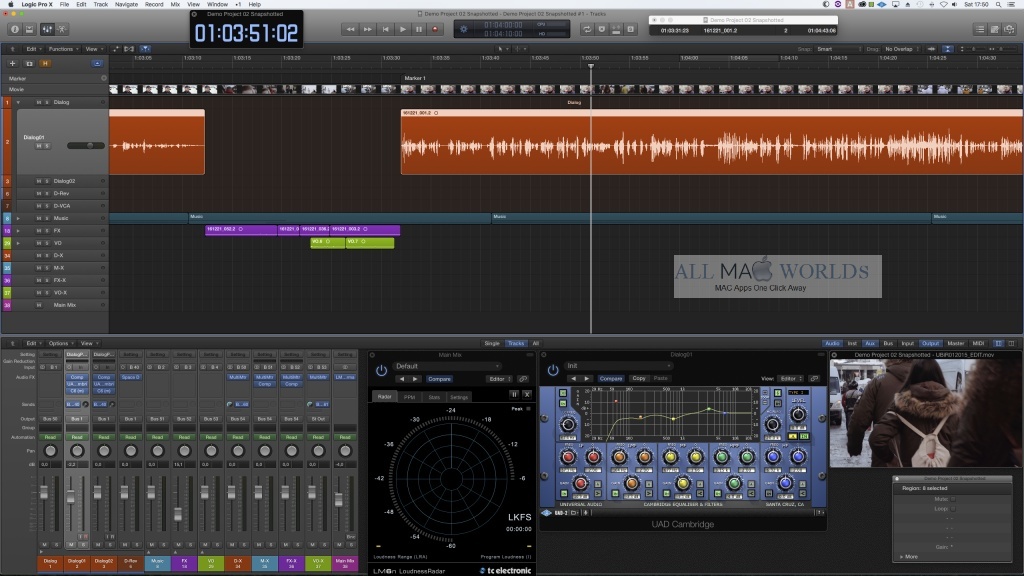
Task: Open the mixer Options menu
Action: (60, 343)
